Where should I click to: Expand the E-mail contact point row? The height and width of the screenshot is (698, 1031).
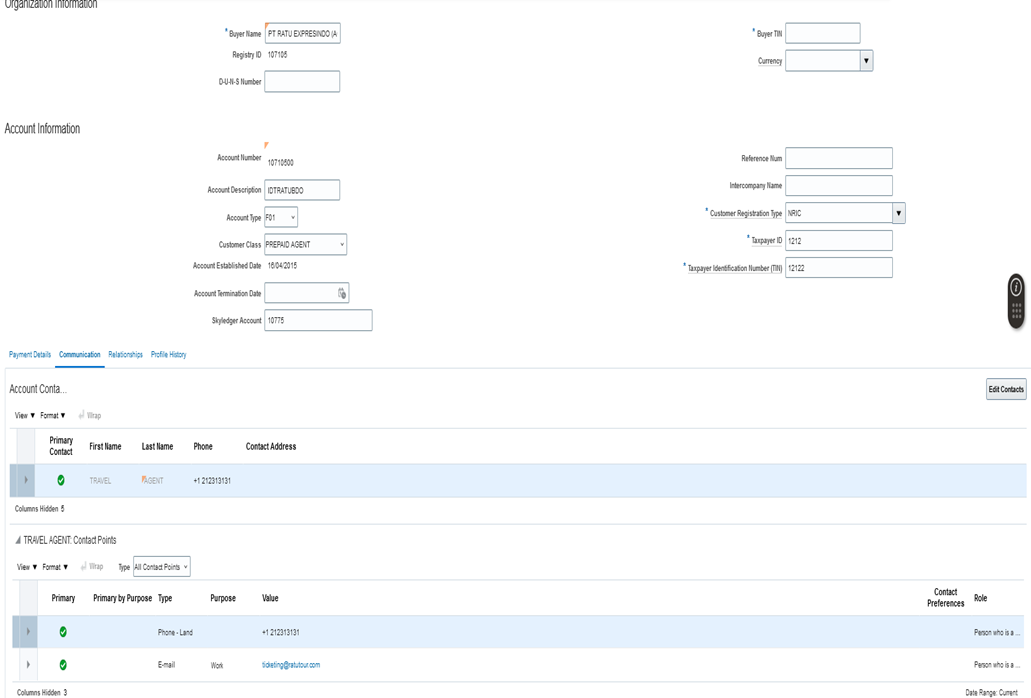[x=28, y=664]
